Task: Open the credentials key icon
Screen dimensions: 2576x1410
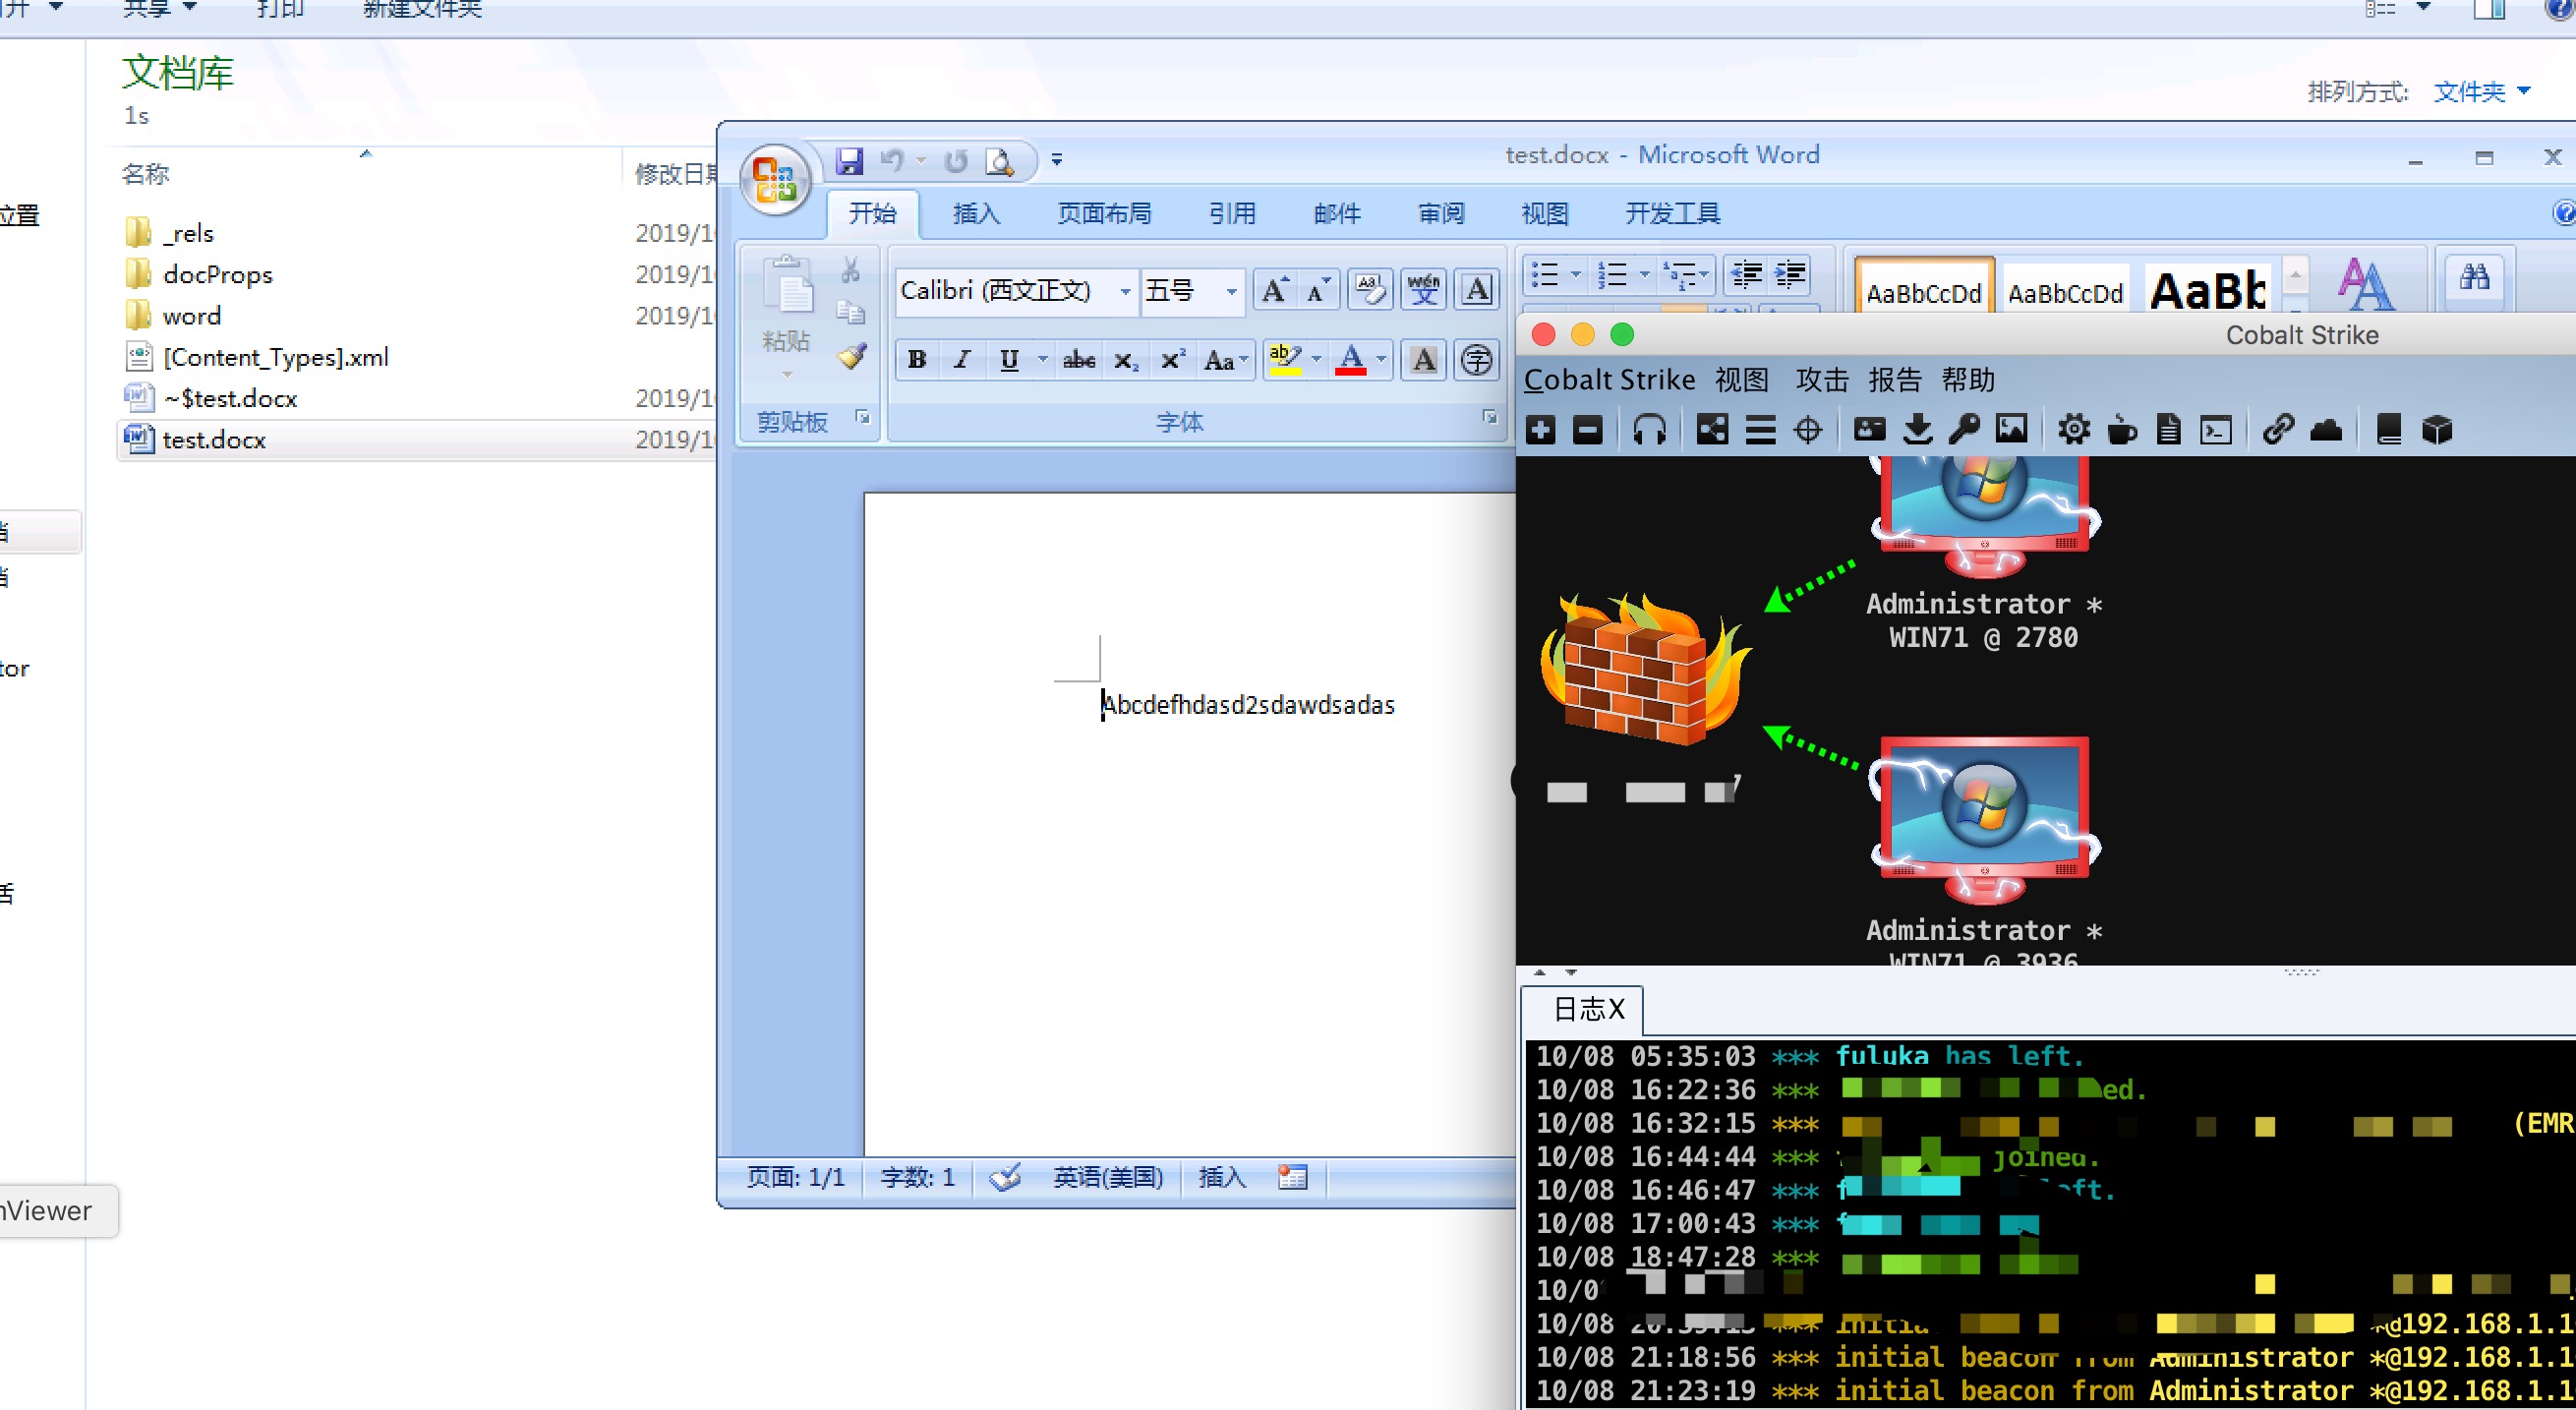Action: point(1965,430)
